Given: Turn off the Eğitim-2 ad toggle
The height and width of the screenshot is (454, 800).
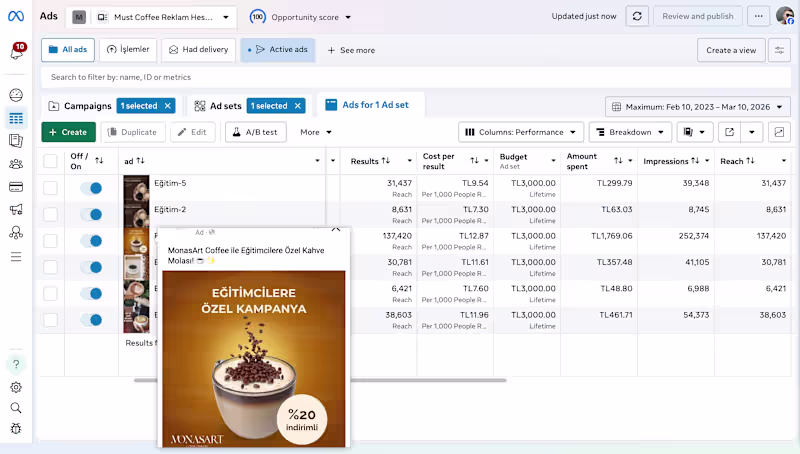Looking at the screenshot, I should click(x=91, y=215).
